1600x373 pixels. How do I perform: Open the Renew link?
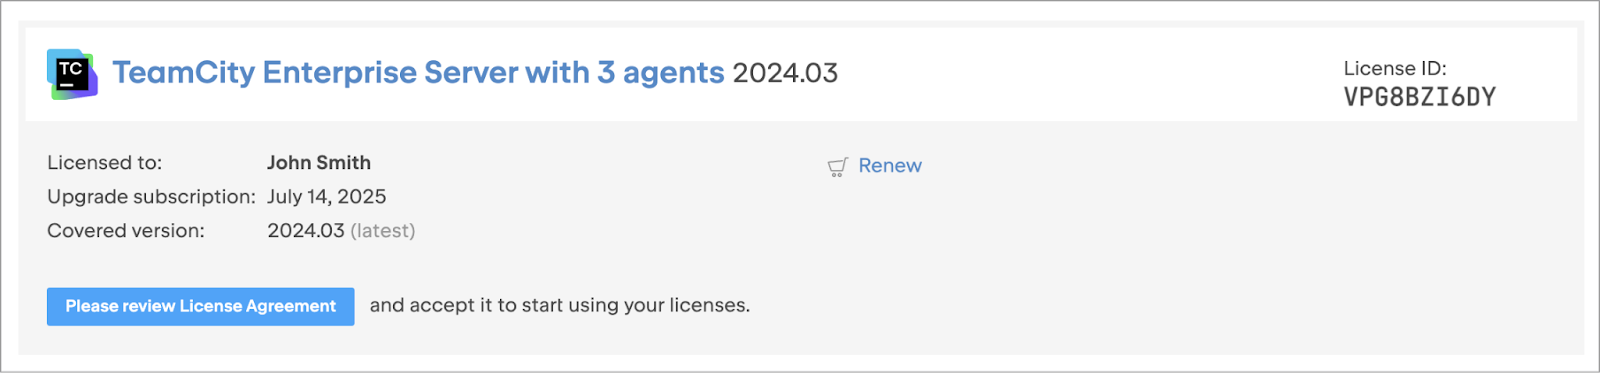(x=890, y=166)
